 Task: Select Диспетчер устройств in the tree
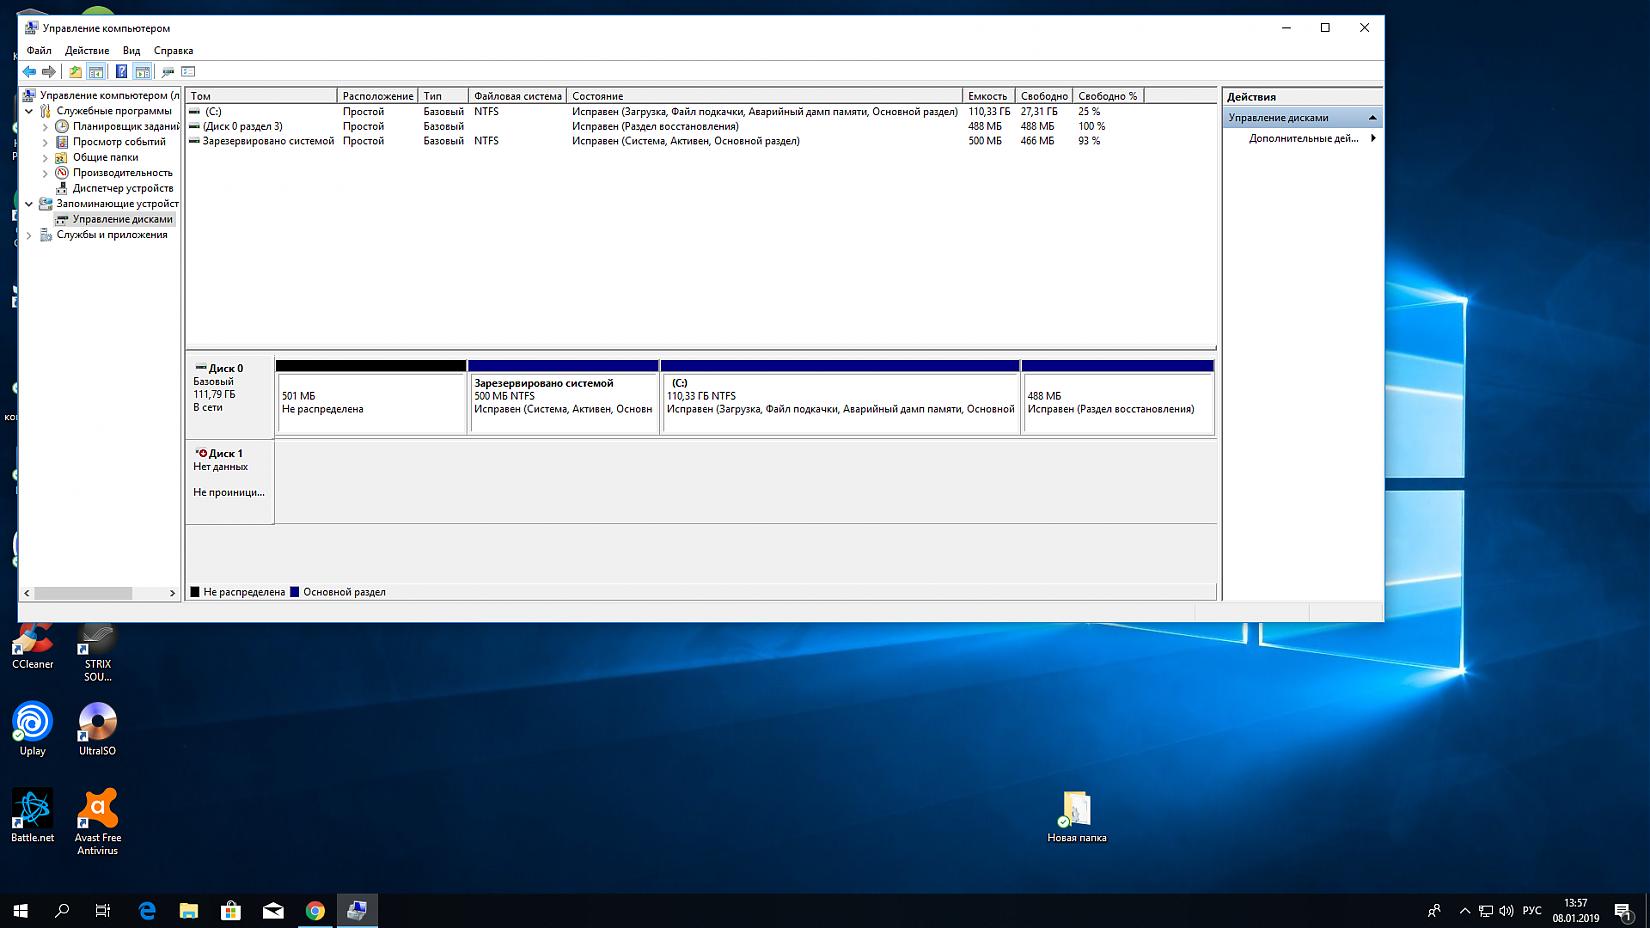tap(122, 188)
